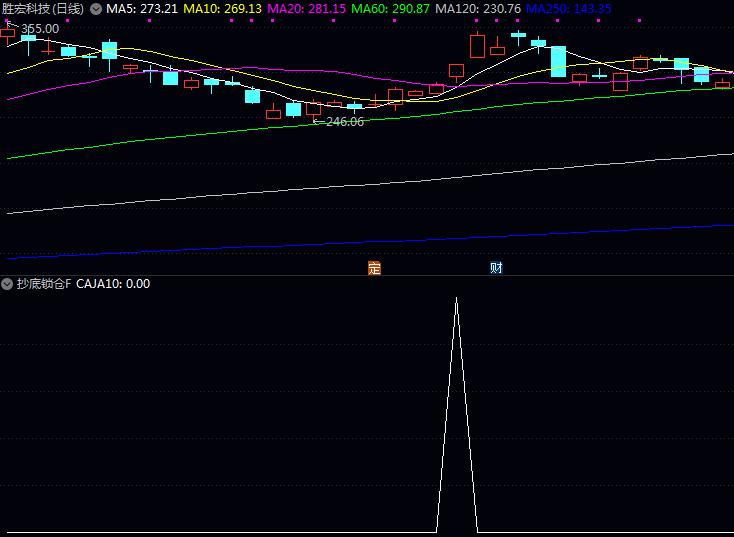Click the 246.06 low price annotation
The image size is (734, 537).
[344, 122]
